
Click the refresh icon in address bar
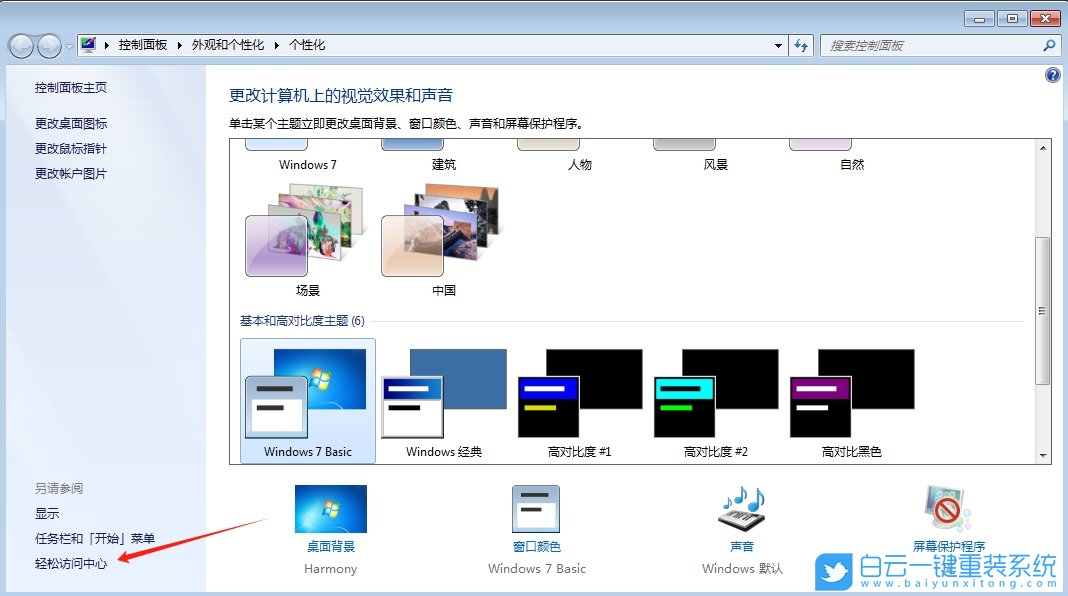(801, 45)
